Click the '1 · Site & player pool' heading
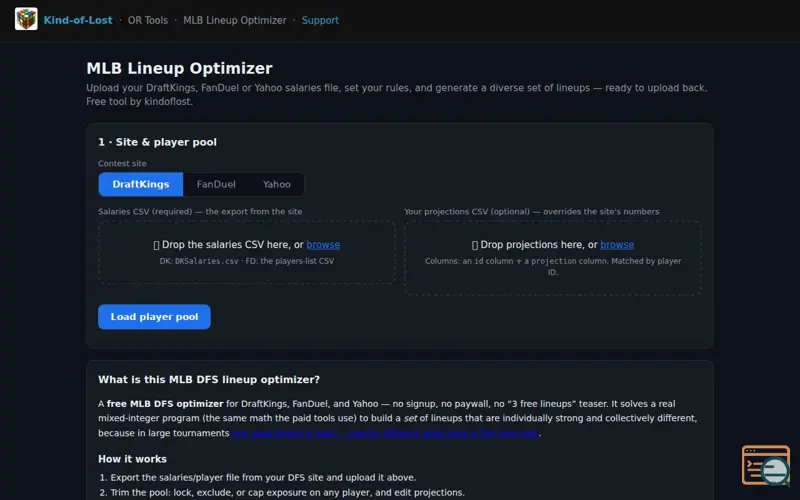800x500 pixels. 157,142
